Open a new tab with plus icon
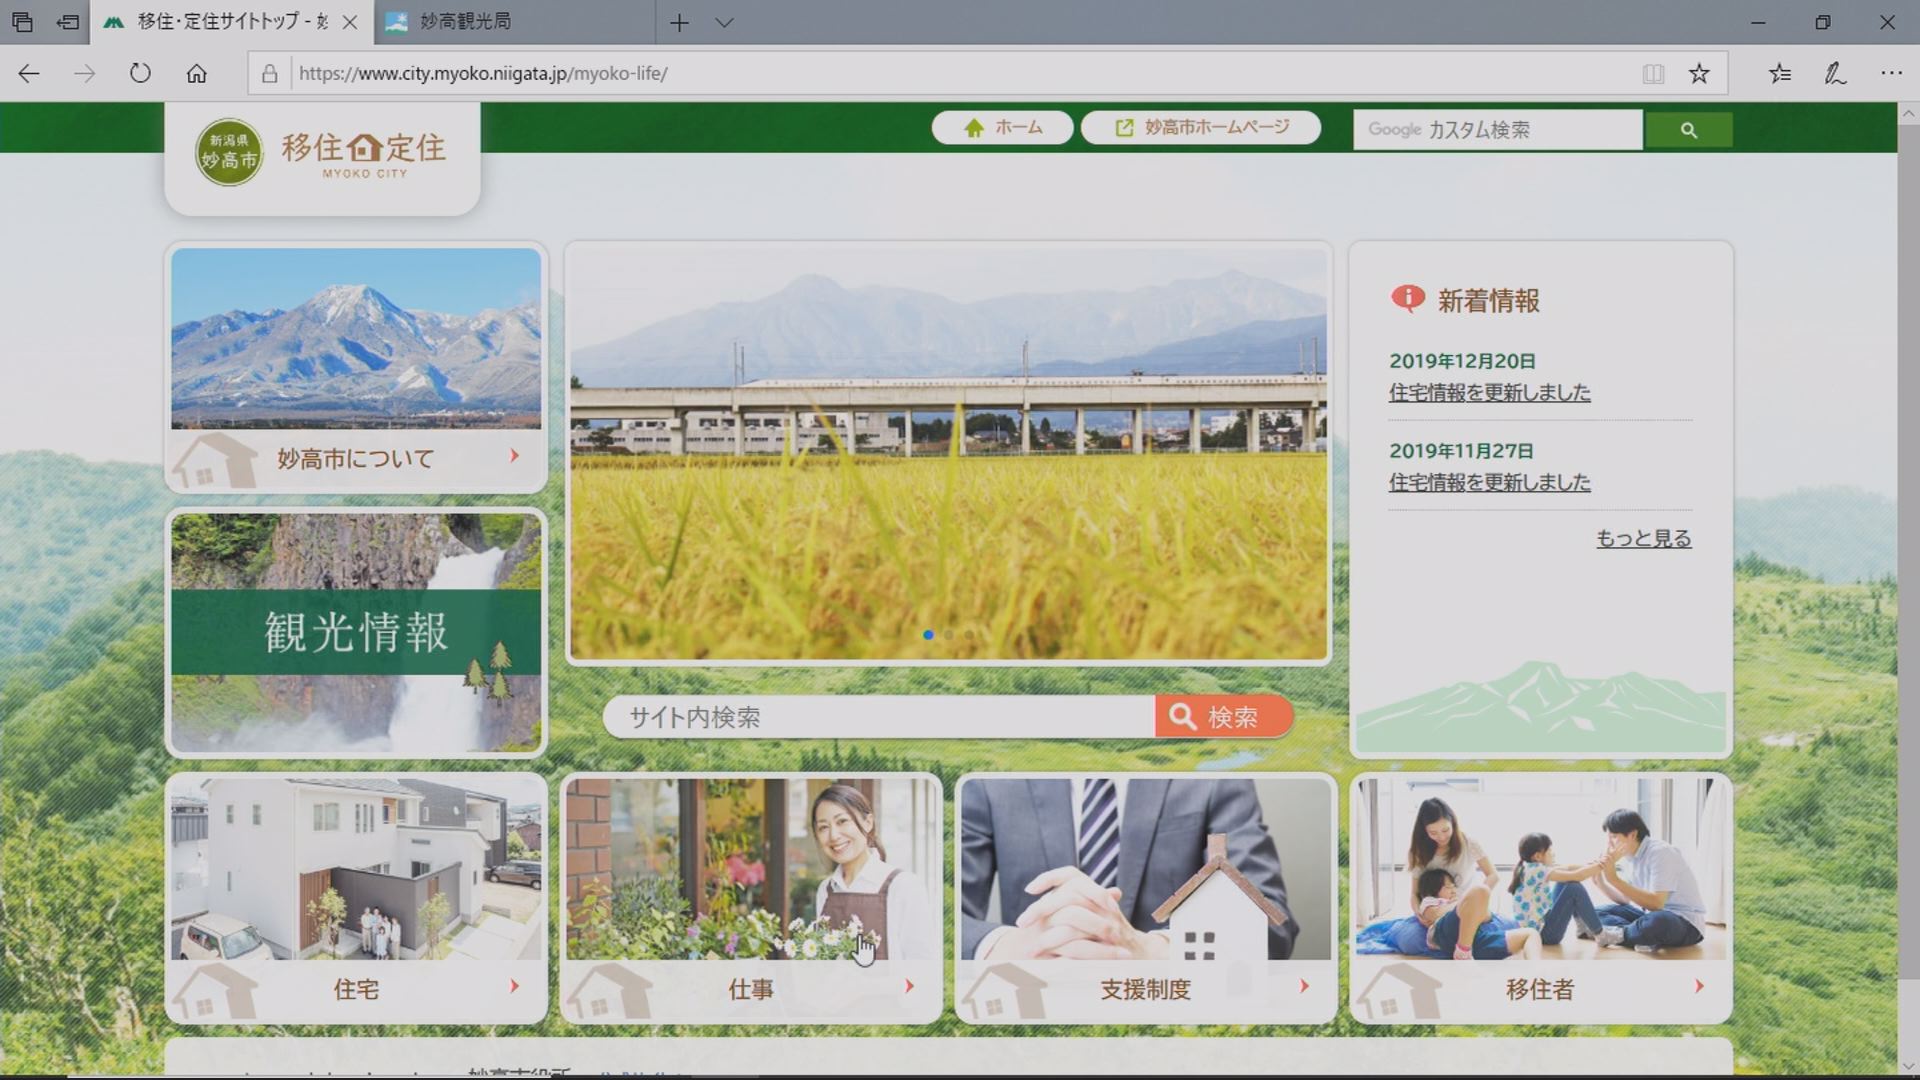Screen dimensions: 1920x1080 click(x=679, y=22)
